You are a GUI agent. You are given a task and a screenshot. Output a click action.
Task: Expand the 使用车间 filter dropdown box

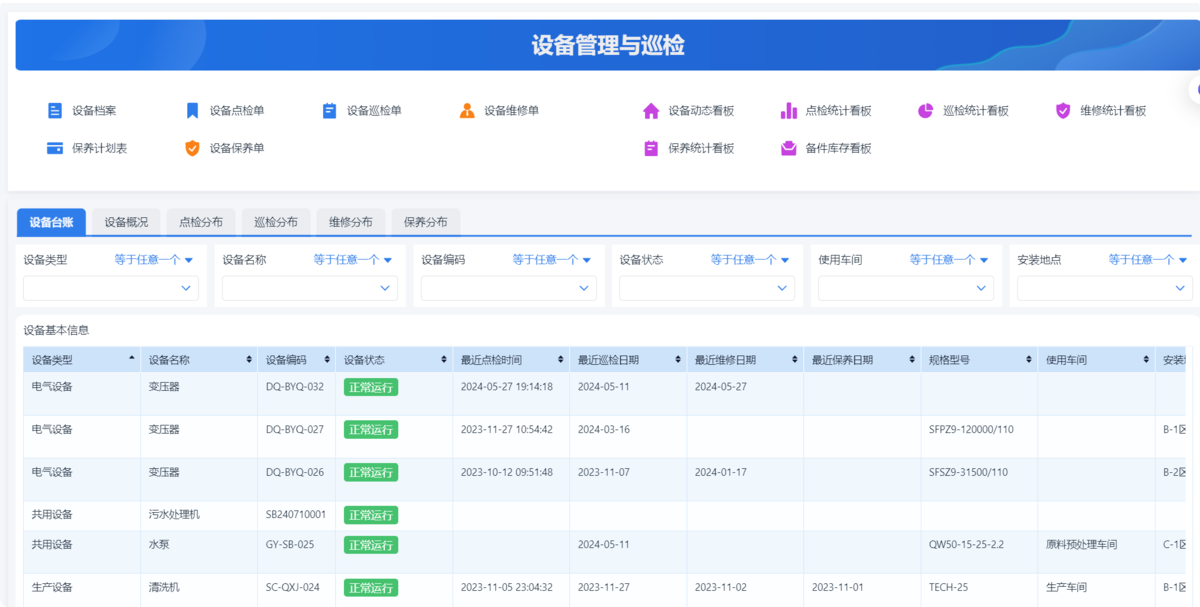[x=905, y=288]
